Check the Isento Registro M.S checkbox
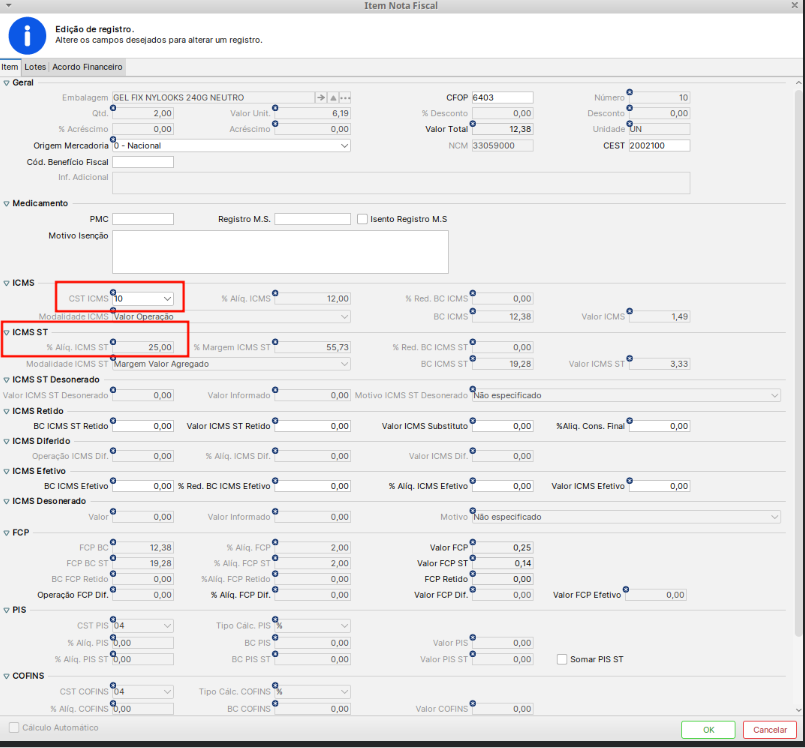Image resolution: width=805 pixels, height=748 pixels. tap(363, 219)
